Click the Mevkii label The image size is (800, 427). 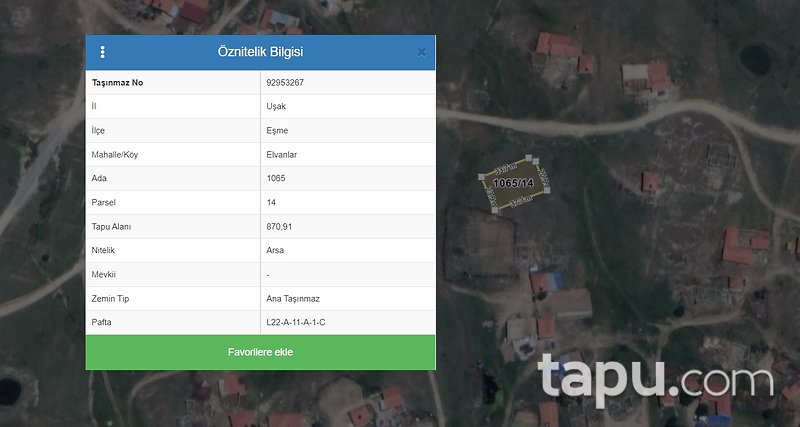[104, 274]
